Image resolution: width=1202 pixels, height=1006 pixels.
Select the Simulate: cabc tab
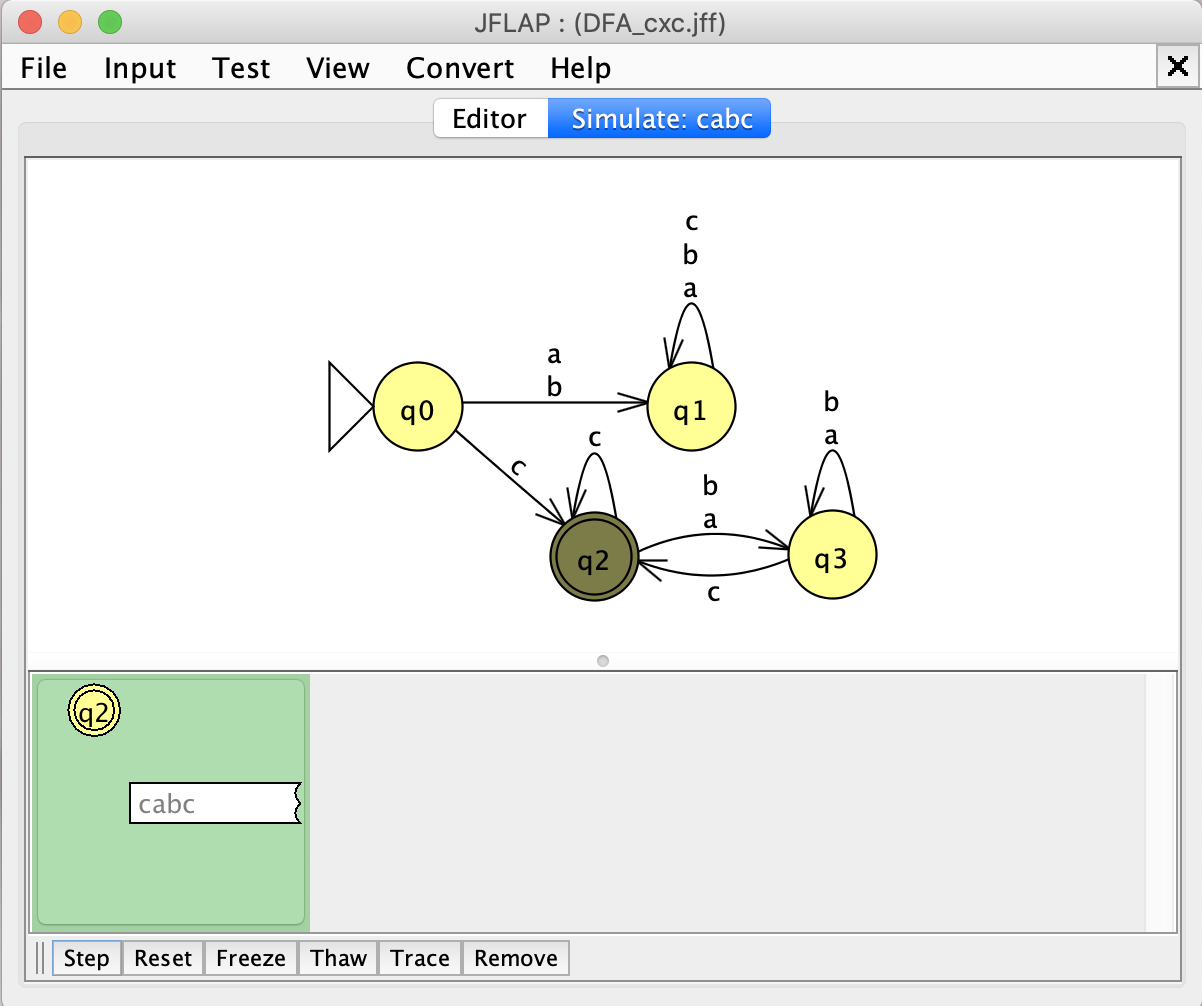(659, 119)
